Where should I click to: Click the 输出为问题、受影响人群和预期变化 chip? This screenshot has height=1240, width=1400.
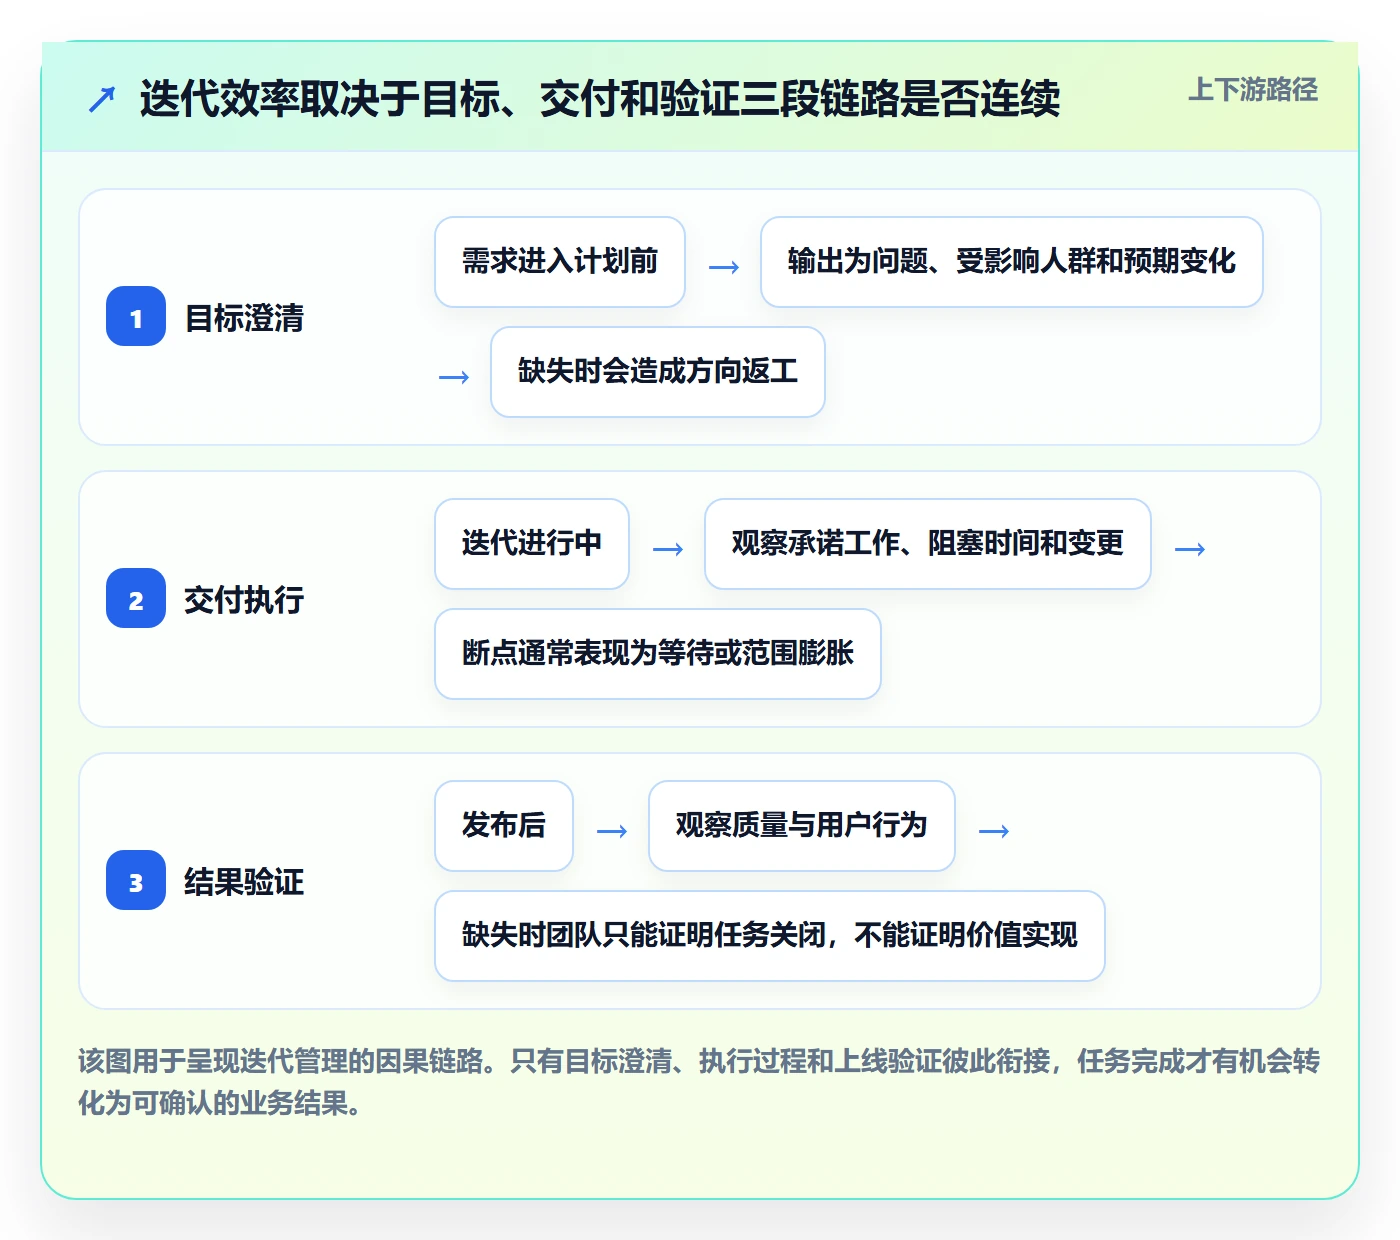point(1012,262)
